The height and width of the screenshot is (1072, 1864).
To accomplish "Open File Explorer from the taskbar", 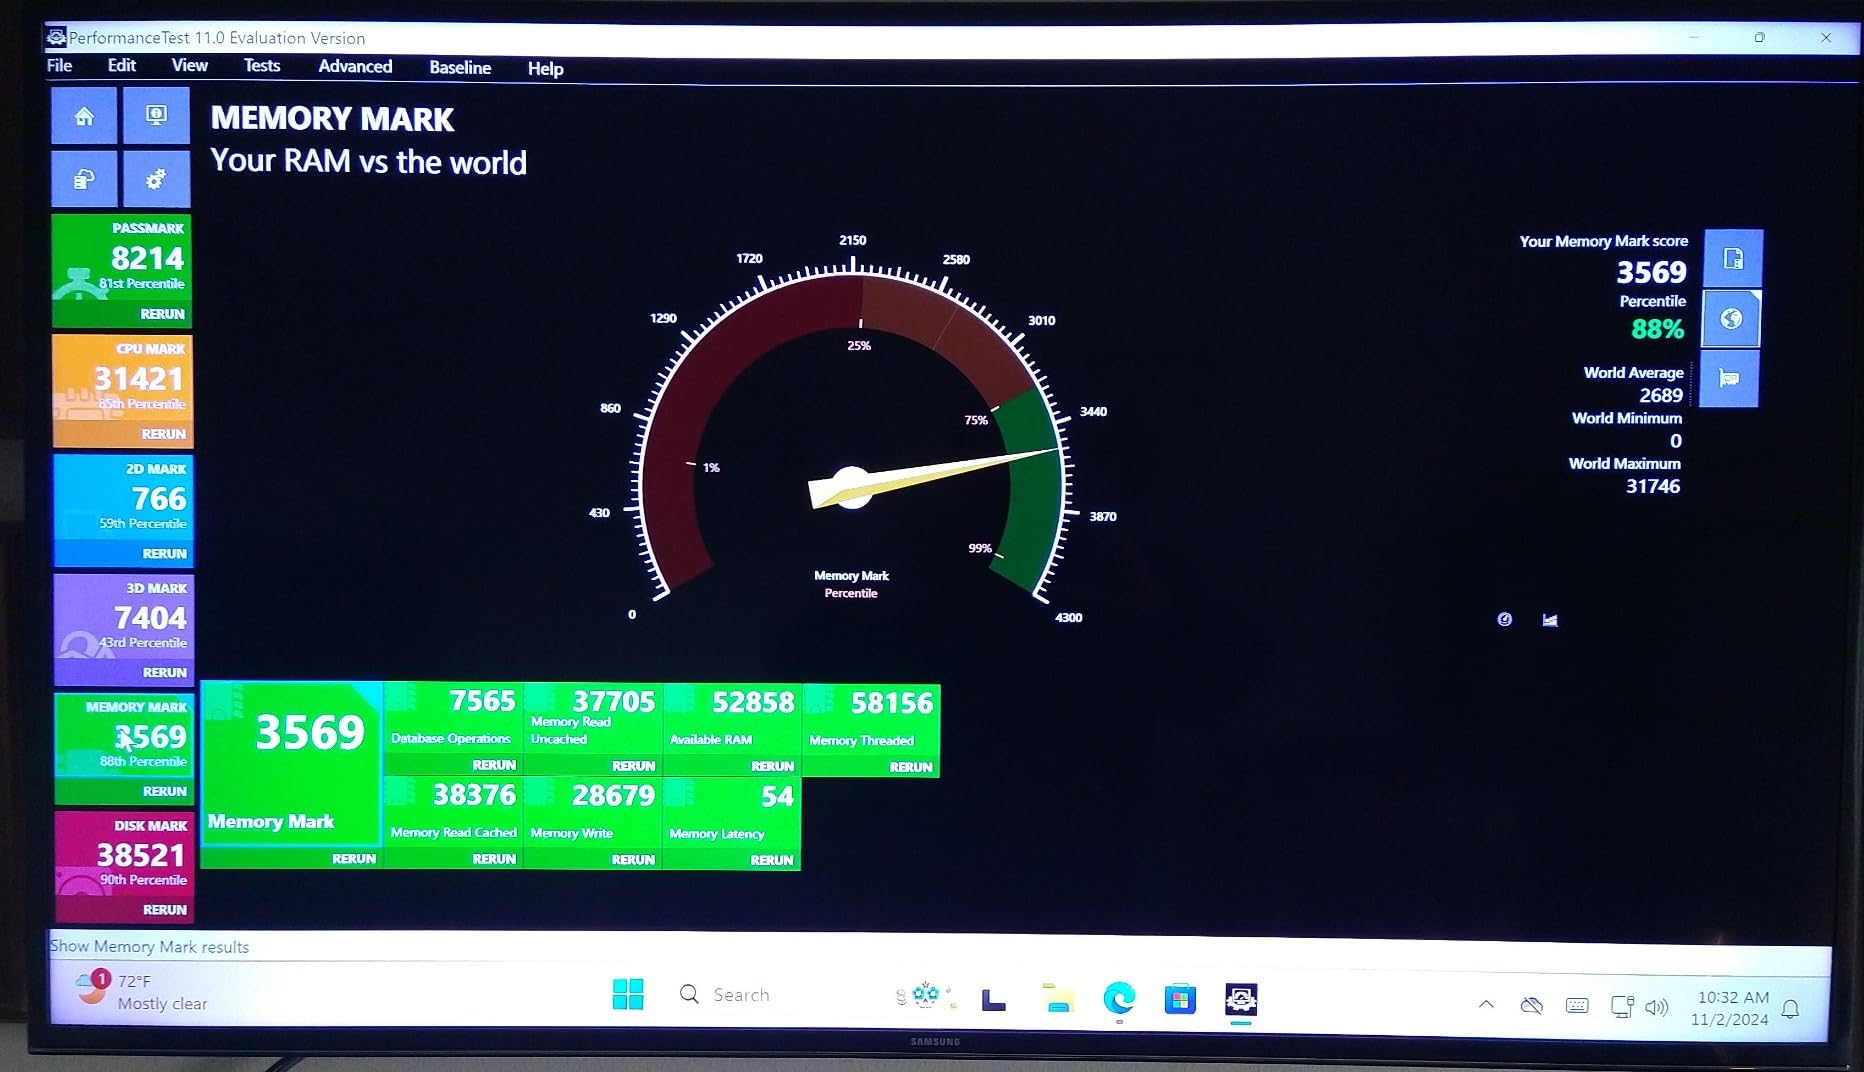I will (x=1057, y=997).
